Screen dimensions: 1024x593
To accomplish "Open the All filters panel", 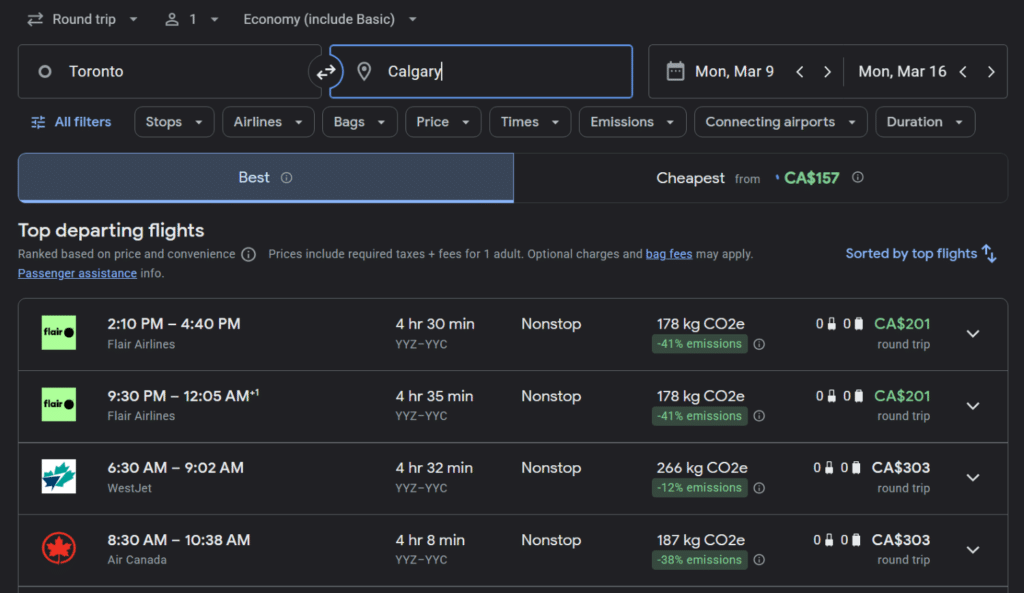I will tap(71, 122).
